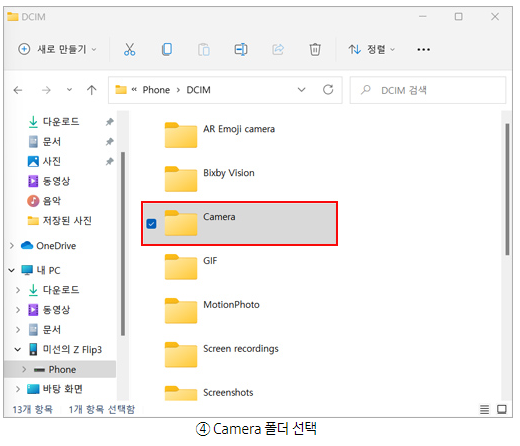The height and width of the screenshot is (446, 520).
Task: Click the Rename icon in toolbar
Action: tap(241, 49)
